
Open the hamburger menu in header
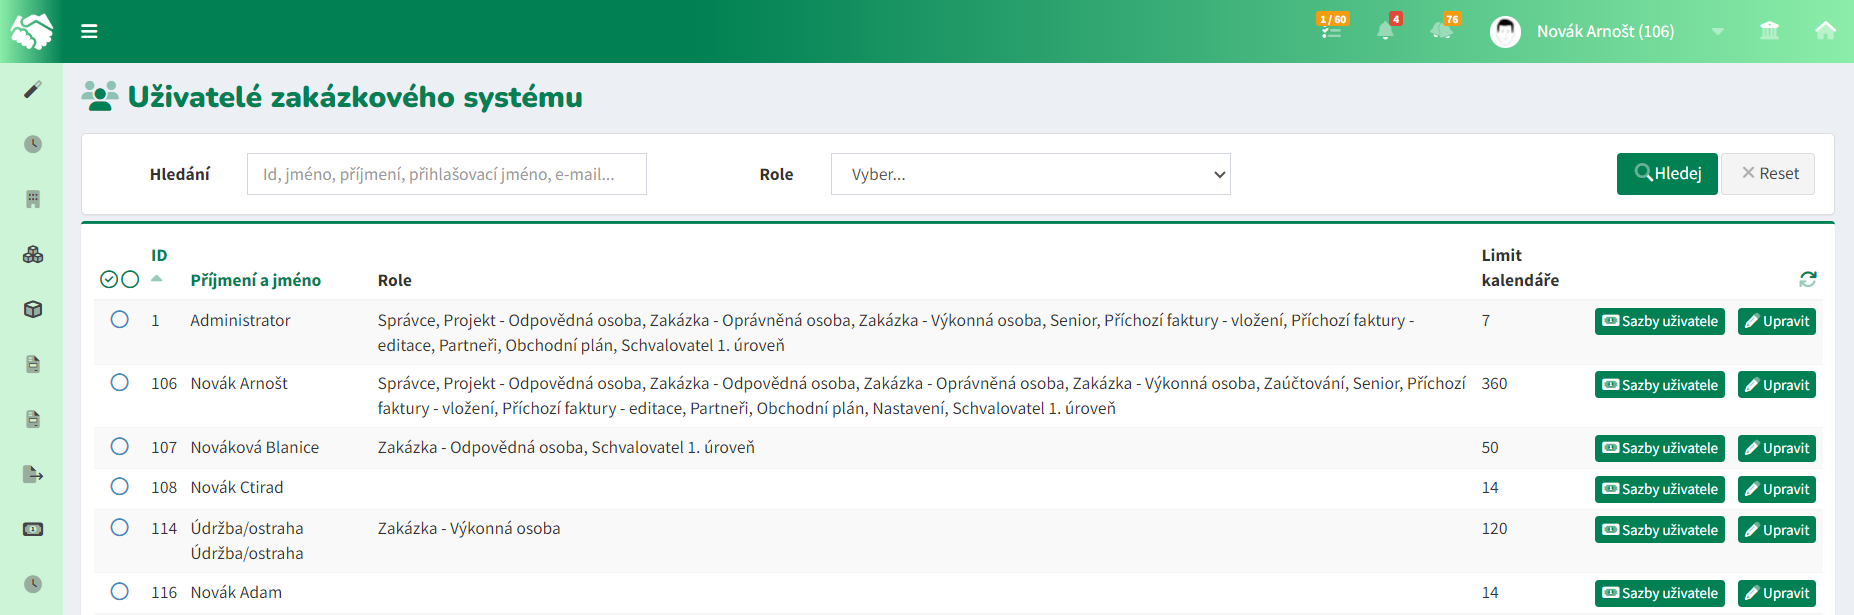[x=89, y=31]
